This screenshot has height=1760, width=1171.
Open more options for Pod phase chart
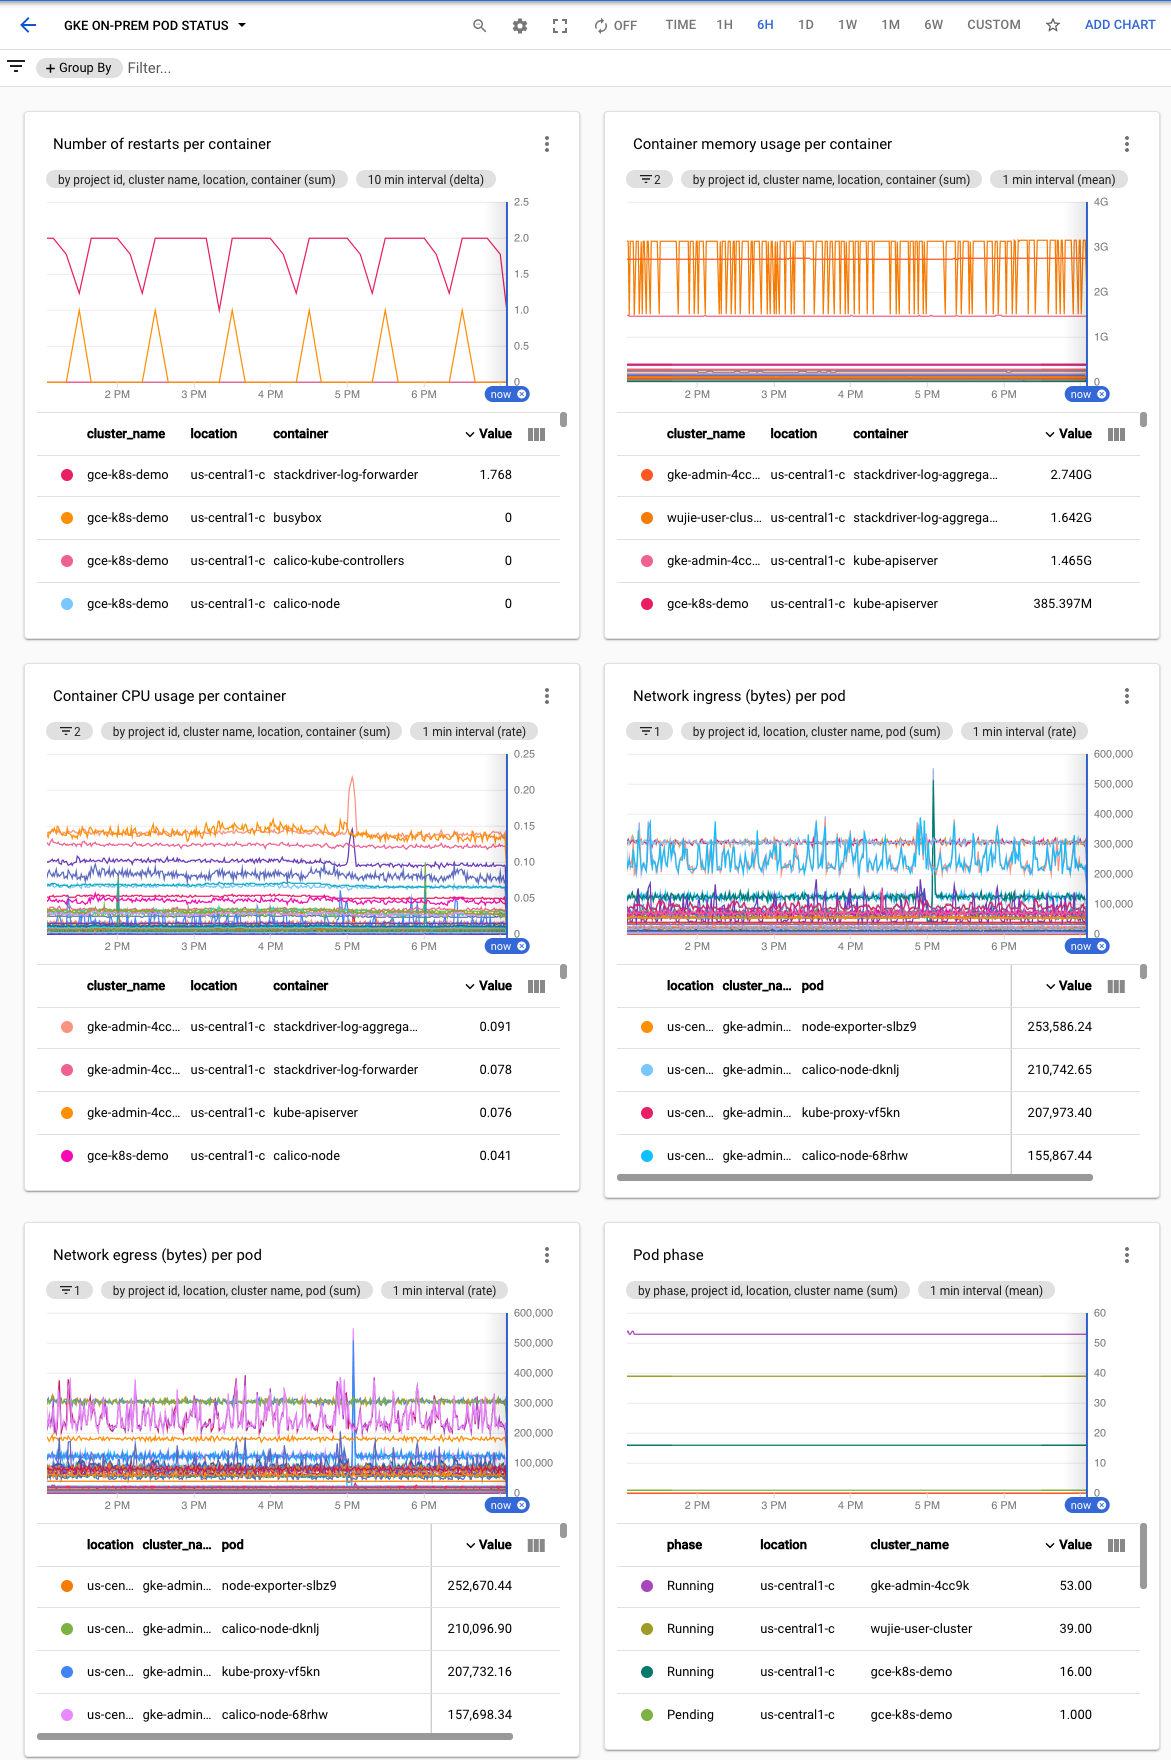pos(1127,1255)
